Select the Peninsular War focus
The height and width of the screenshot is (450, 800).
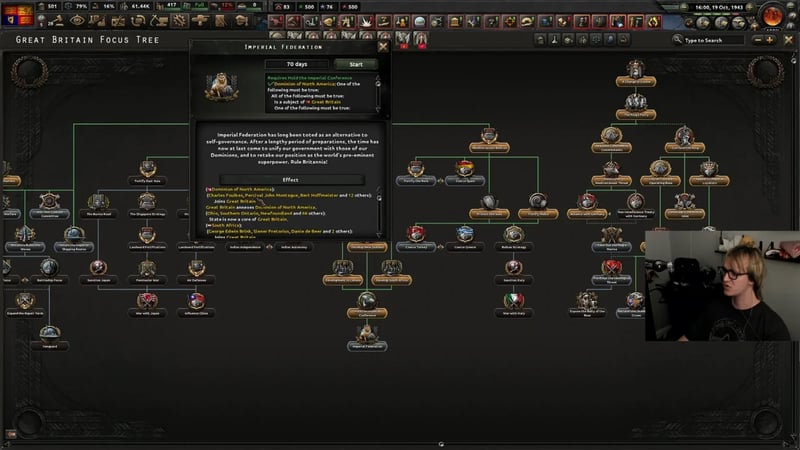pyautogui.click(x=147, y=272)
